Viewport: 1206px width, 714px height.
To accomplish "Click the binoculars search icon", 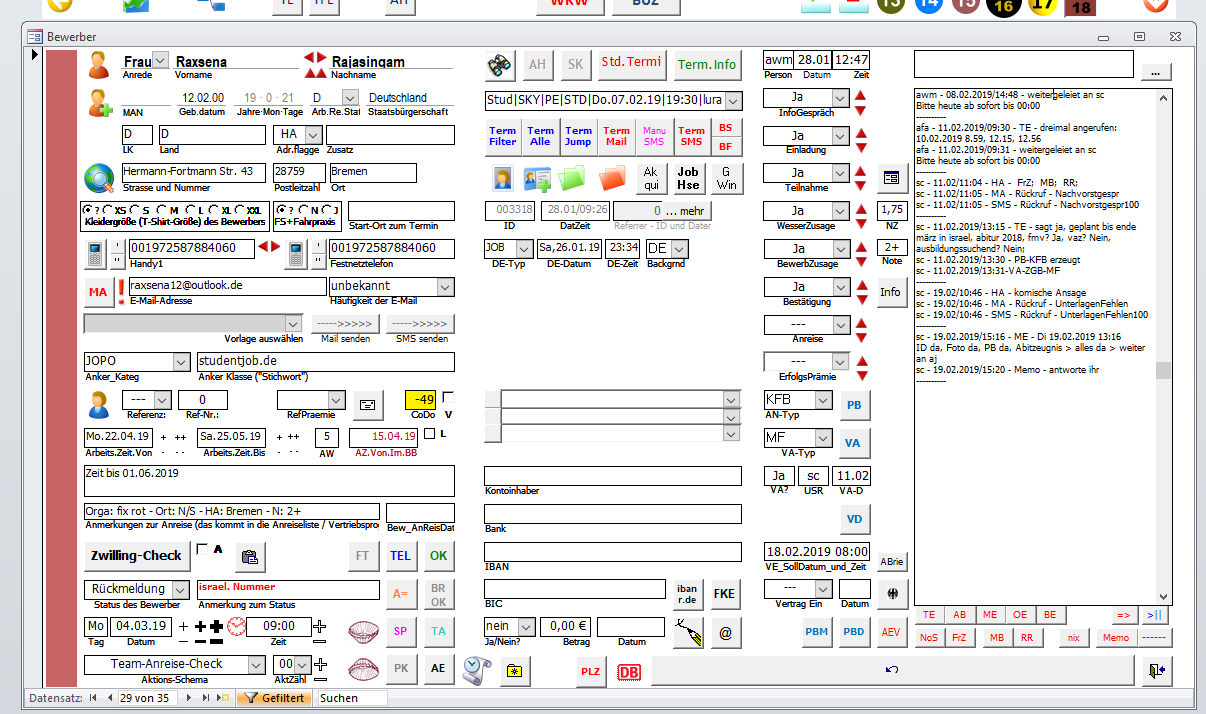I will point(500,65).
